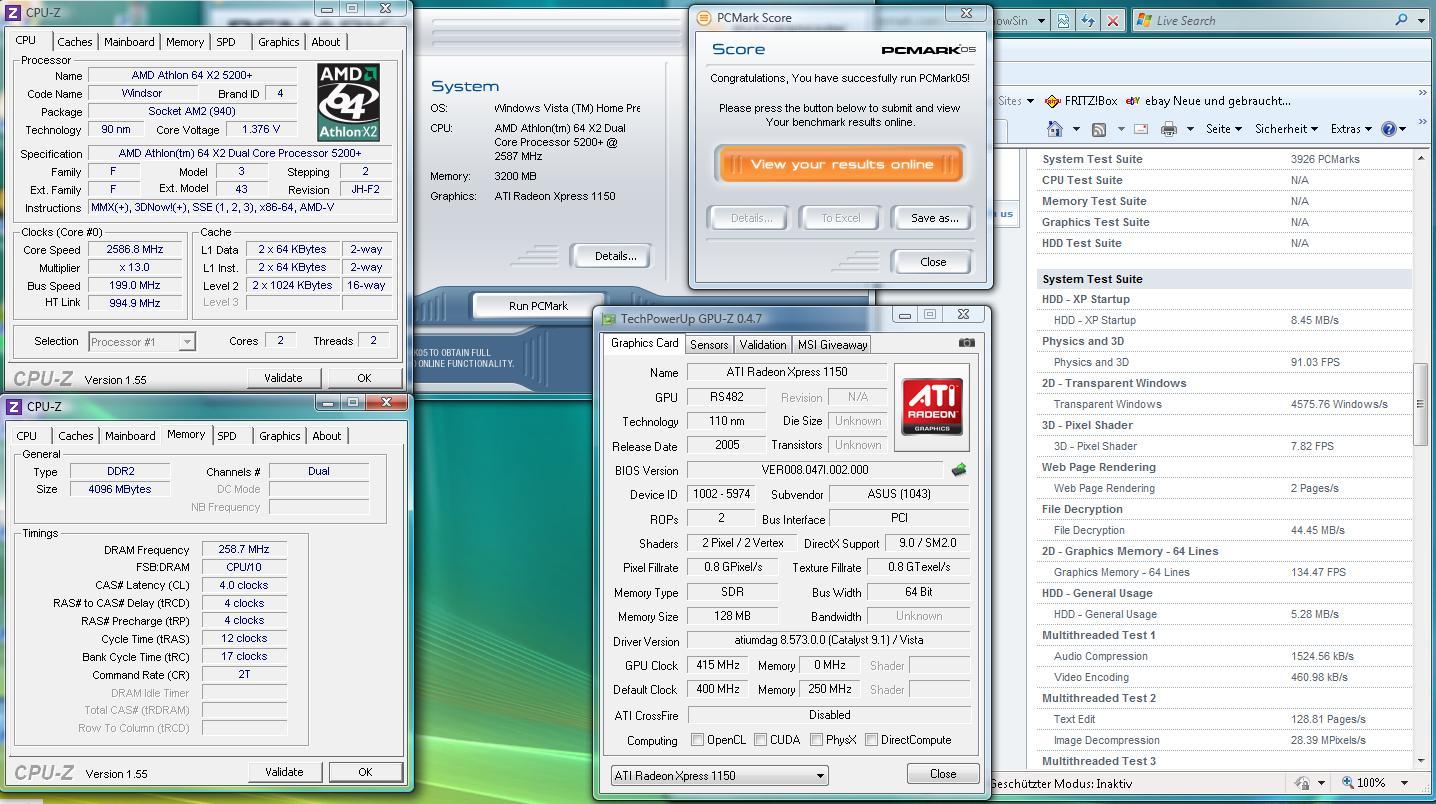Click the AMD Athlon 64 X2 logo in CPU-Z
Viewport: 1436px width, 804px height.
(348, 102)
